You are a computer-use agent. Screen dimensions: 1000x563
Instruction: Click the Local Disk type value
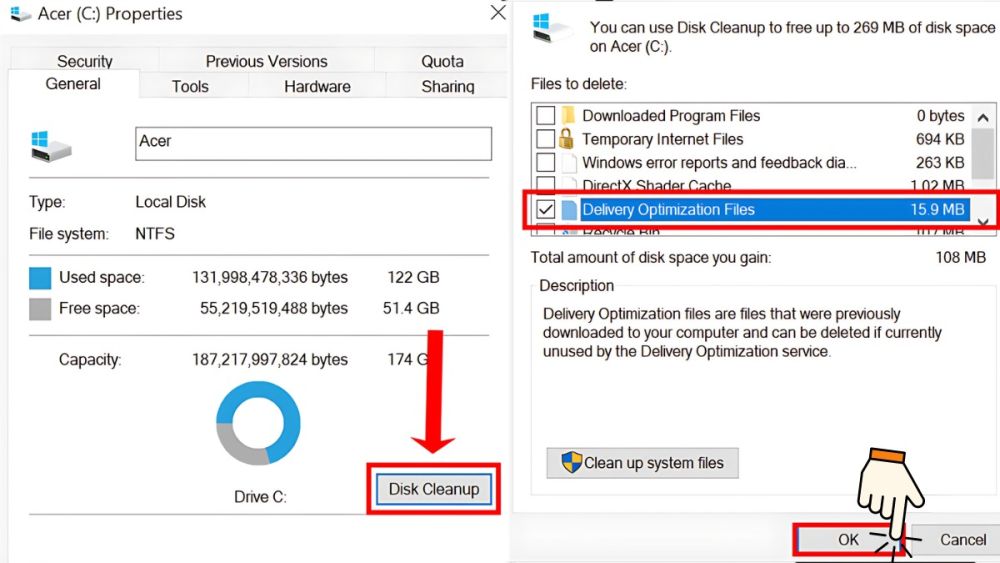pyautogui.click(x=170, y=202)
